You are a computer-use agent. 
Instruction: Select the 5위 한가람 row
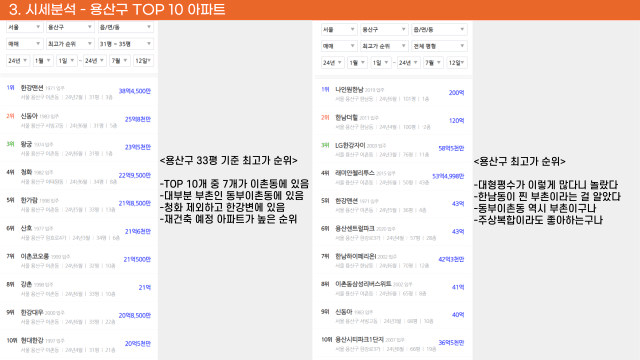(x=79, y=204)
